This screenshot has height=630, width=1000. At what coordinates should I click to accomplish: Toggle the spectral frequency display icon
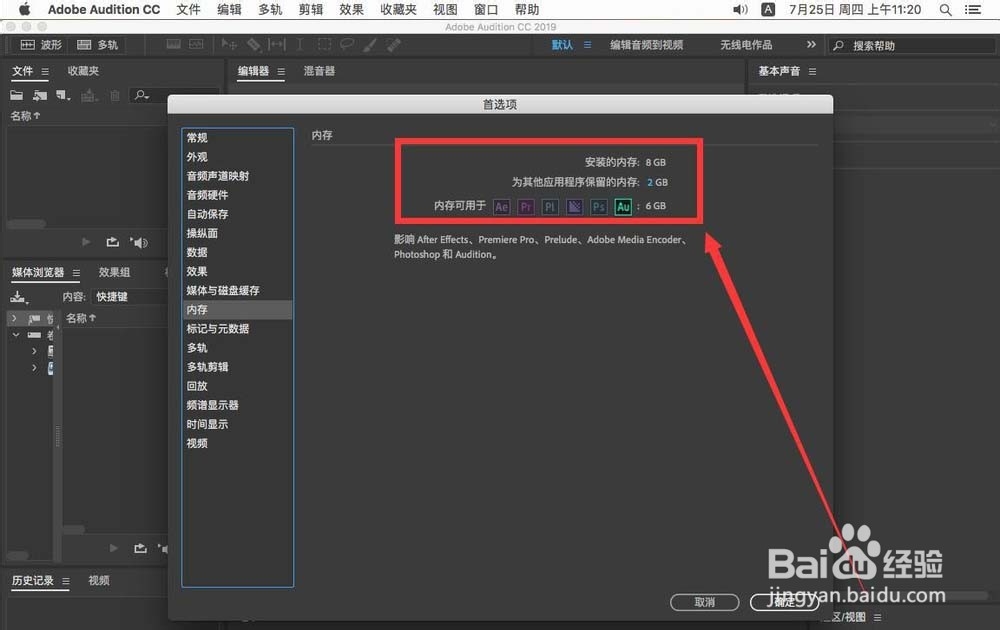[x=173, y=44]
